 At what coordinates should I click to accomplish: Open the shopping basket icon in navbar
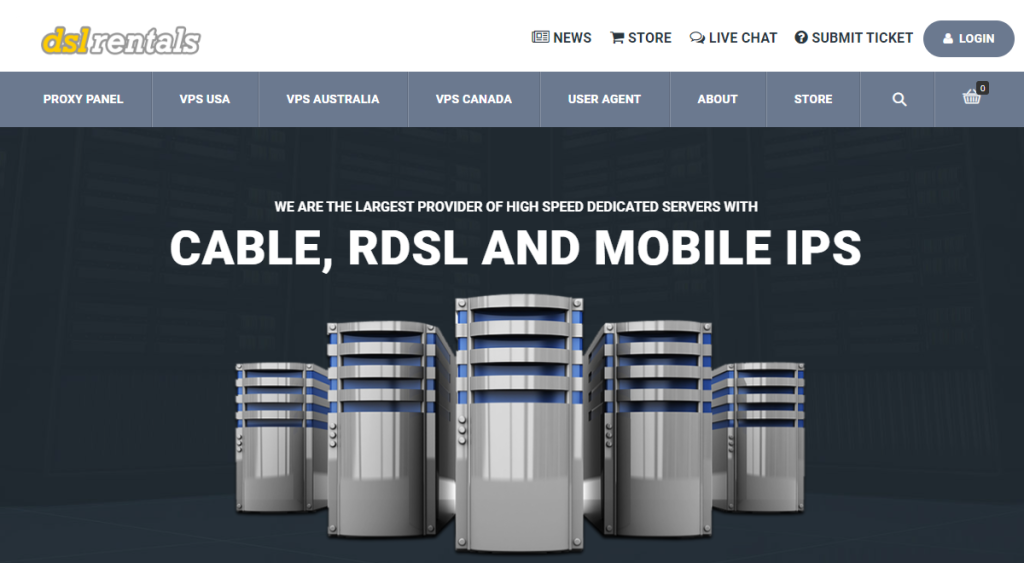pyautogui.click(x=971, y=98)
